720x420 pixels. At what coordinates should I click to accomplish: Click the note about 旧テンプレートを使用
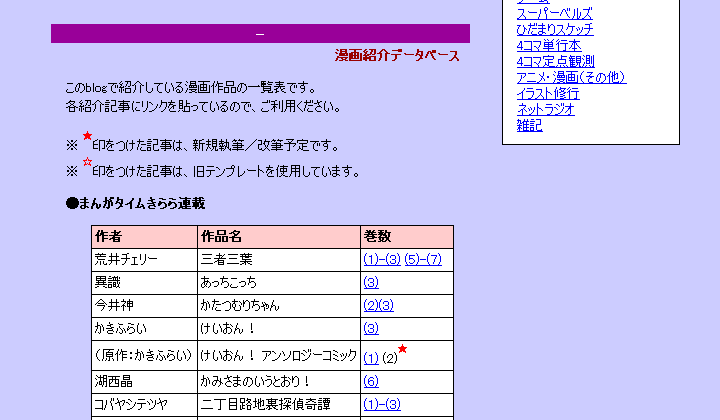click(213, 171)
